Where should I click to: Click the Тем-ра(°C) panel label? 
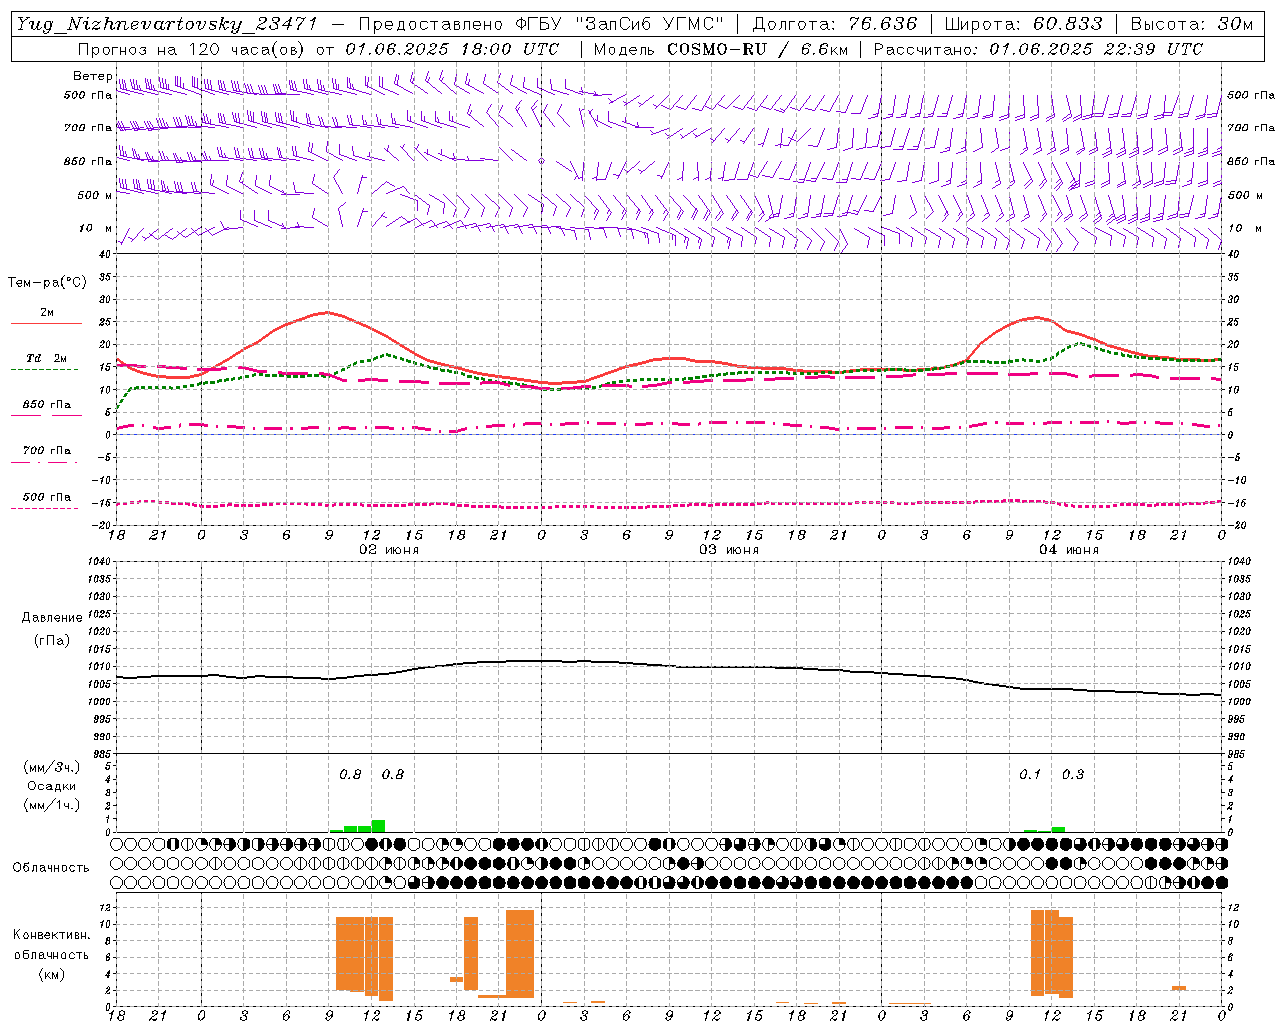(x=47, y=283)
